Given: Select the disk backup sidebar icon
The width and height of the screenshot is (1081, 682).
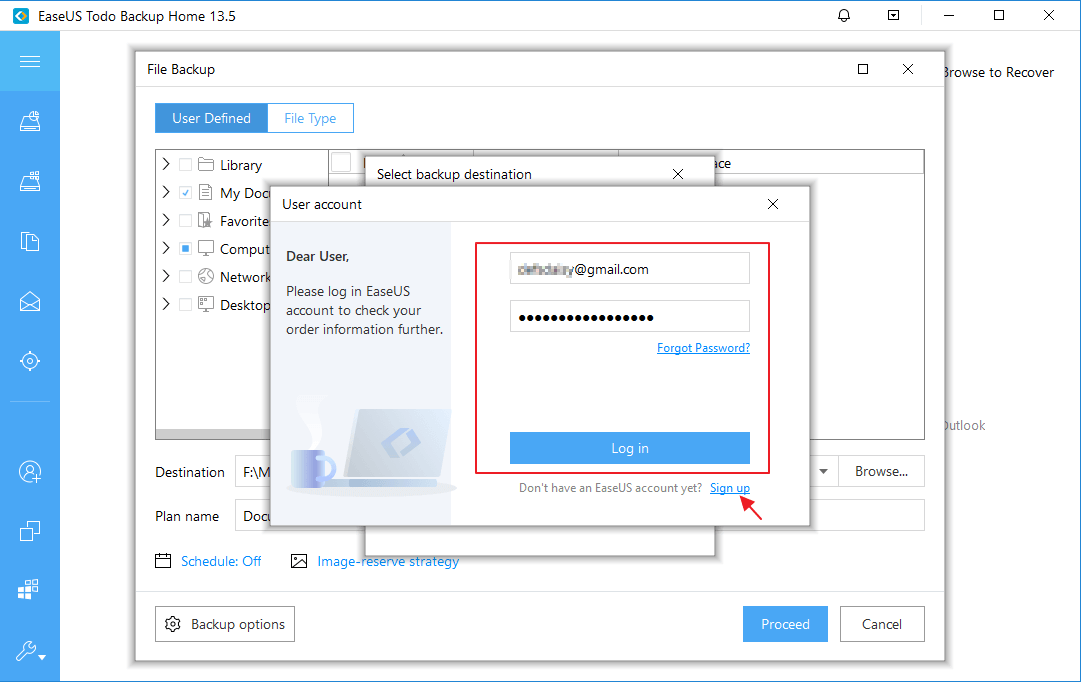Looking at the screenshot, I should point(30,122).
